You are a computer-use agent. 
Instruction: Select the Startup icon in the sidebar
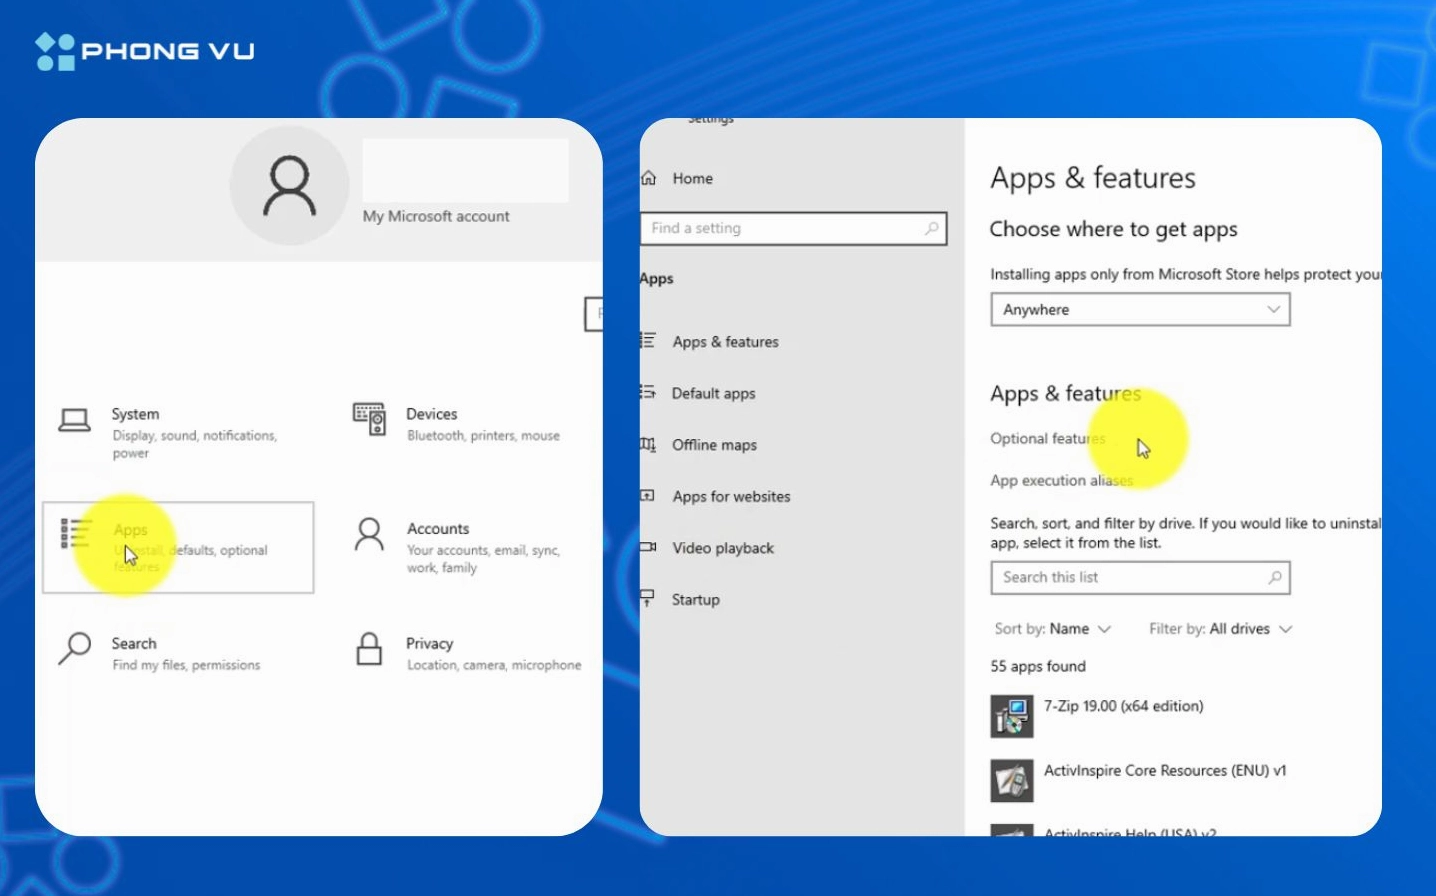[649, 599]
